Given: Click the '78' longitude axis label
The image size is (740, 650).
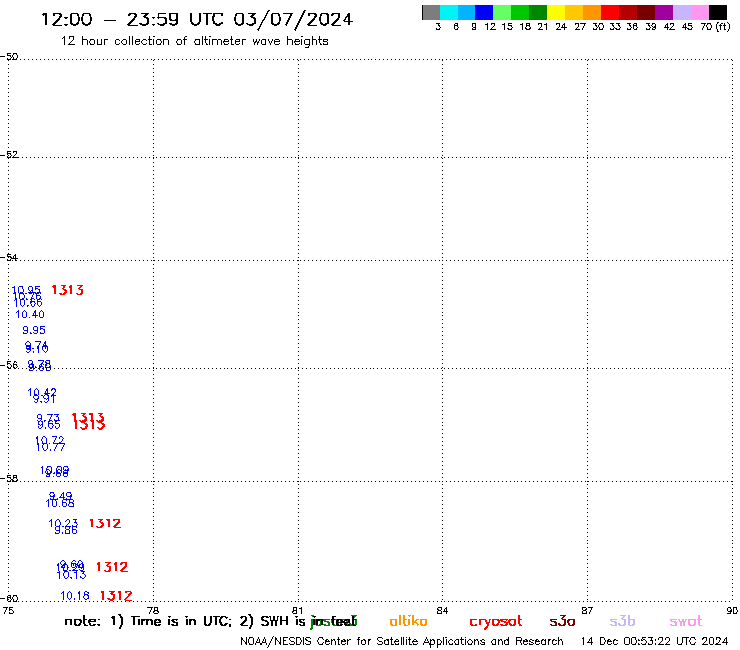Looking at the screenshot, I should point(153,610).
